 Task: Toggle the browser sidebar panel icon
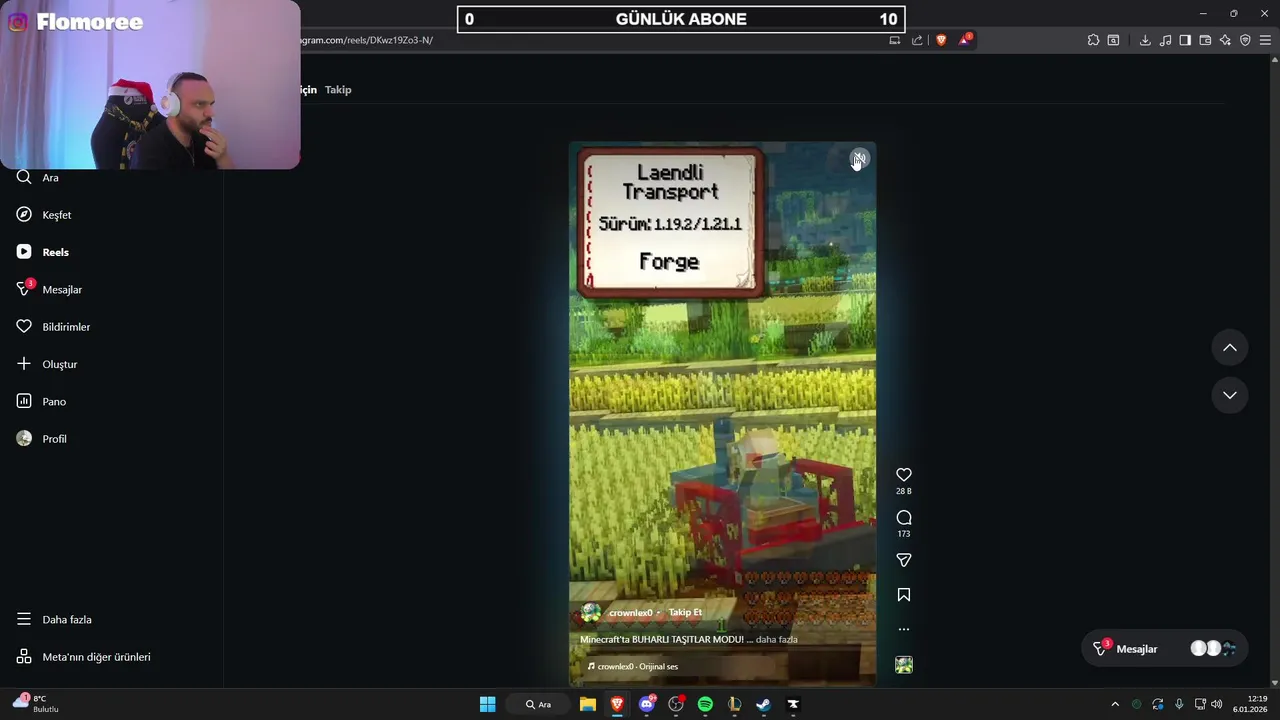click(x=1185, y=40)
